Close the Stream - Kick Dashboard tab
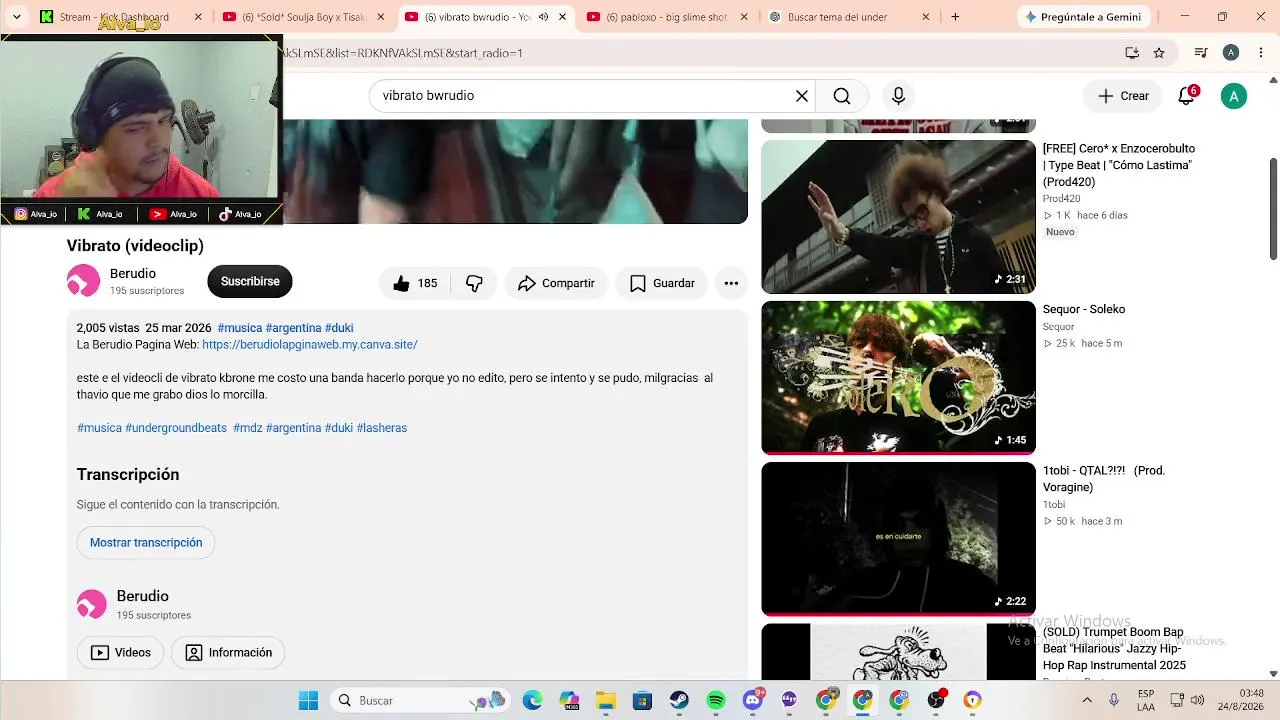Image resolution: width=1280 pixels, height=720 pixels. tap(198, 17)
